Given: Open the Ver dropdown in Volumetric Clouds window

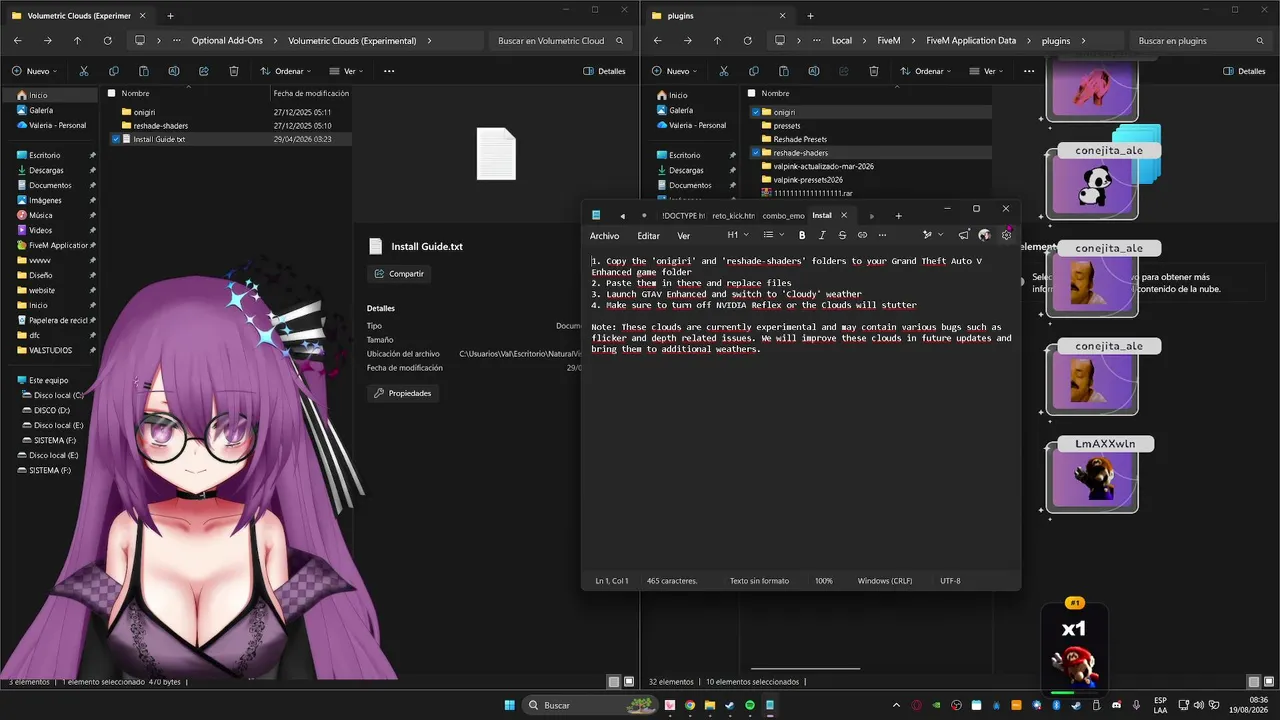Looking at the screenshot, I should (x=344, y=71).
